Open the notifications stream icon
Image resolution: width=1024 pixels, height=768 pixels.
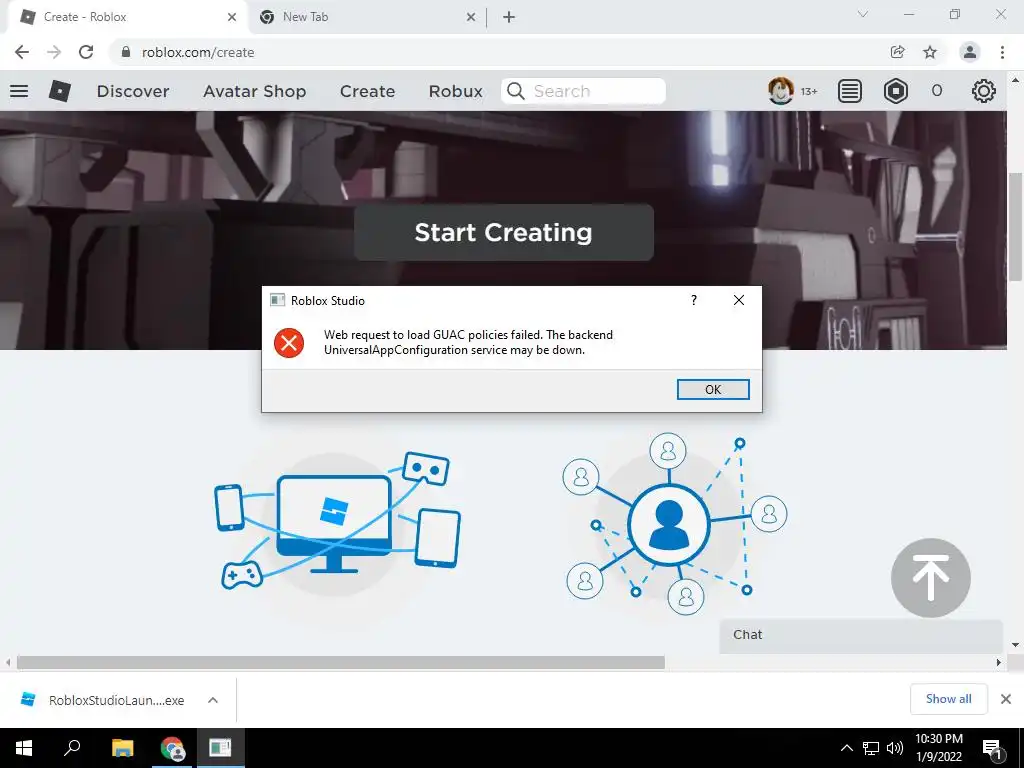point(850,91)
